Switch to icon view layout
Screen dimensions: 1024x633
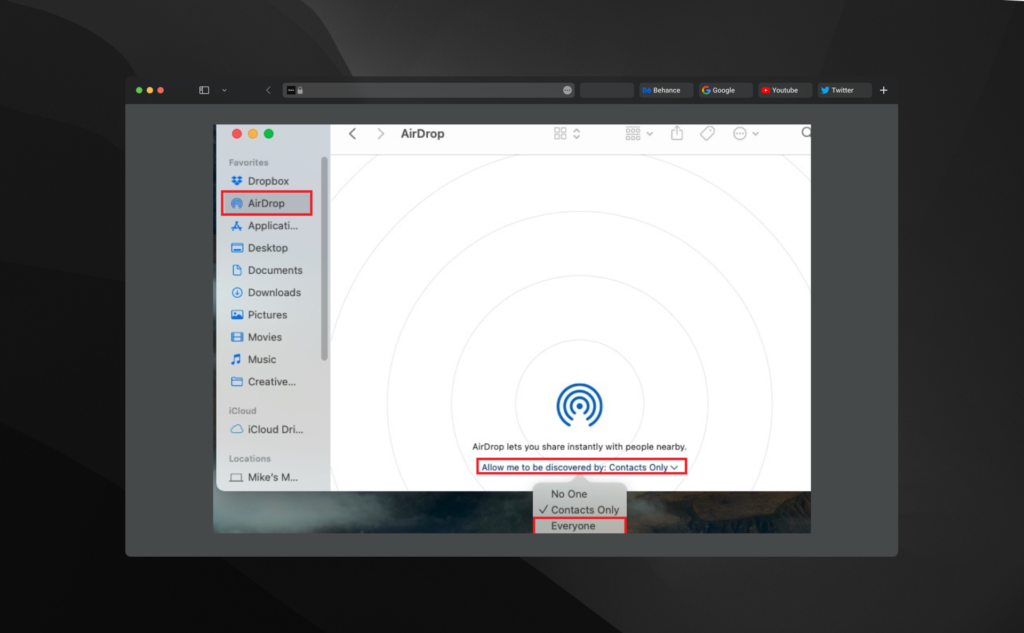point(559,133)
